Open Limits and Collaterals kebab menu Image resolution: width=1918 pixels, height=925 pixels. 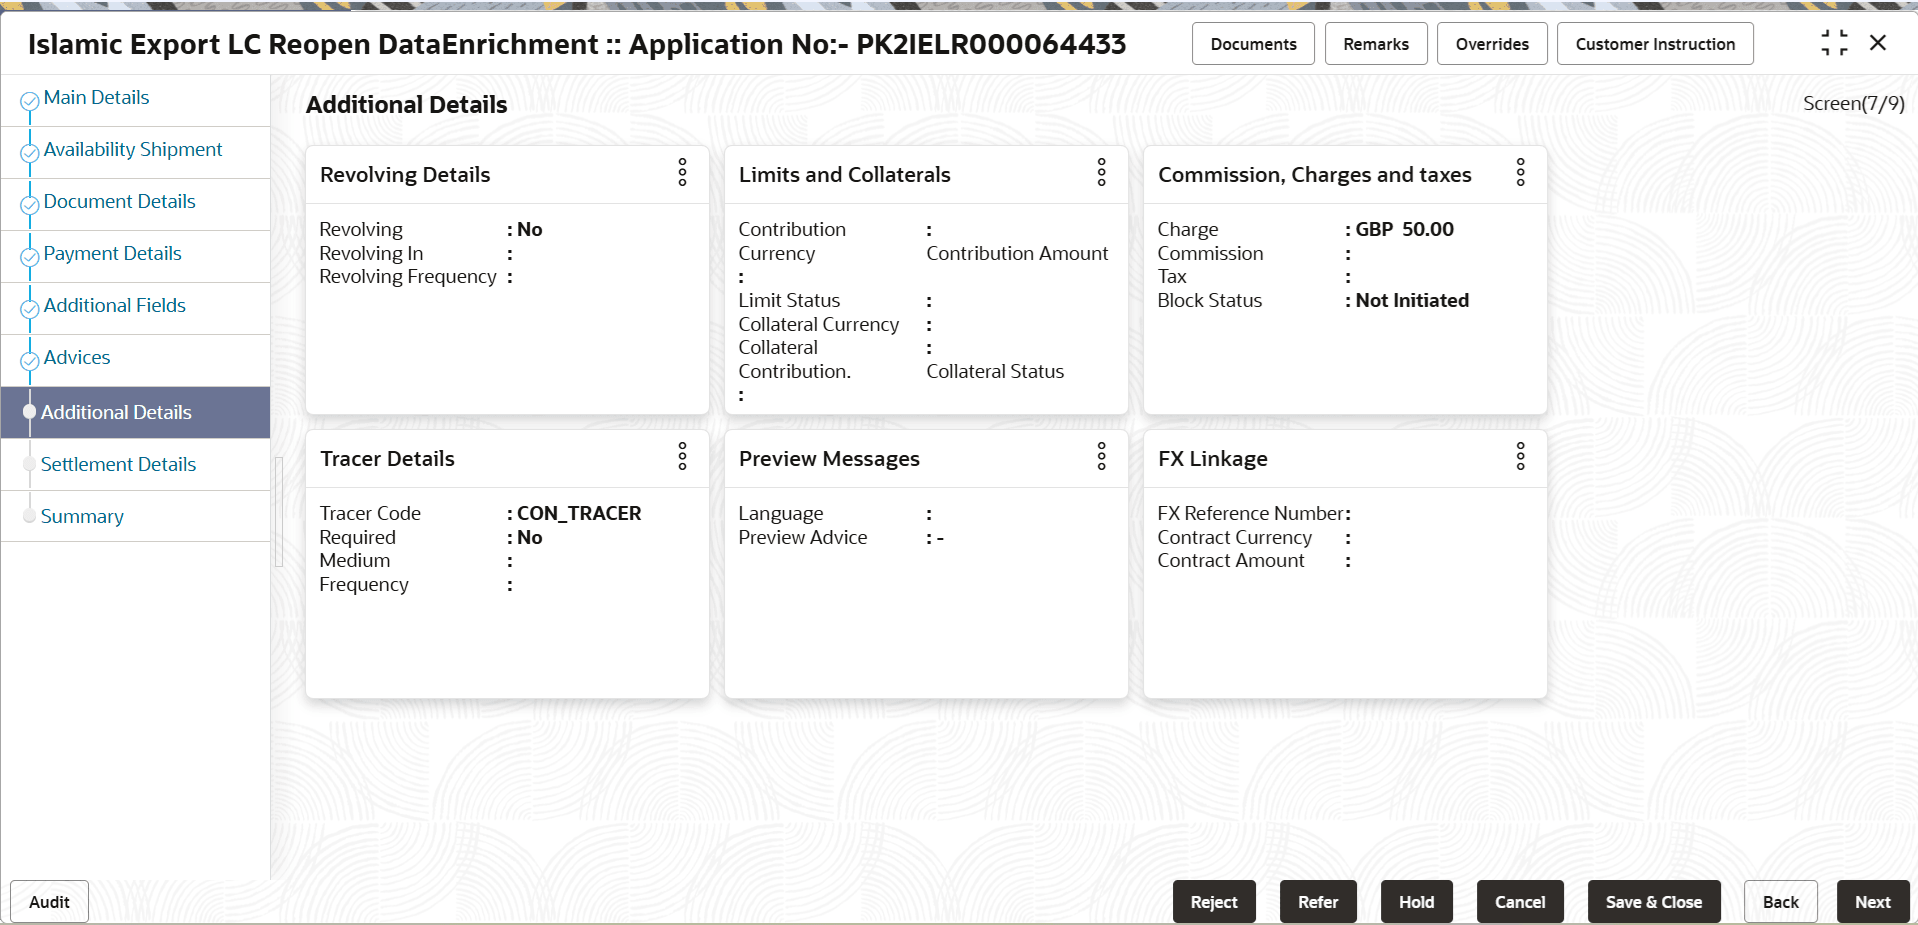[1101, 172]
